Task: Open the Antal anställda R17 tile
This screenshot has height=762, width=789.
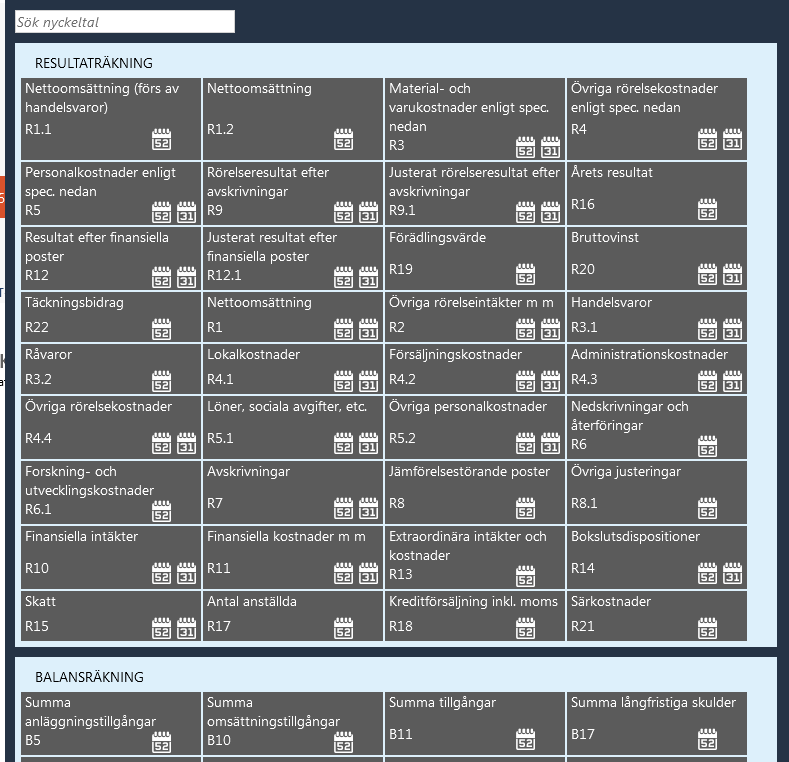Action: click(x=293, y=616)
